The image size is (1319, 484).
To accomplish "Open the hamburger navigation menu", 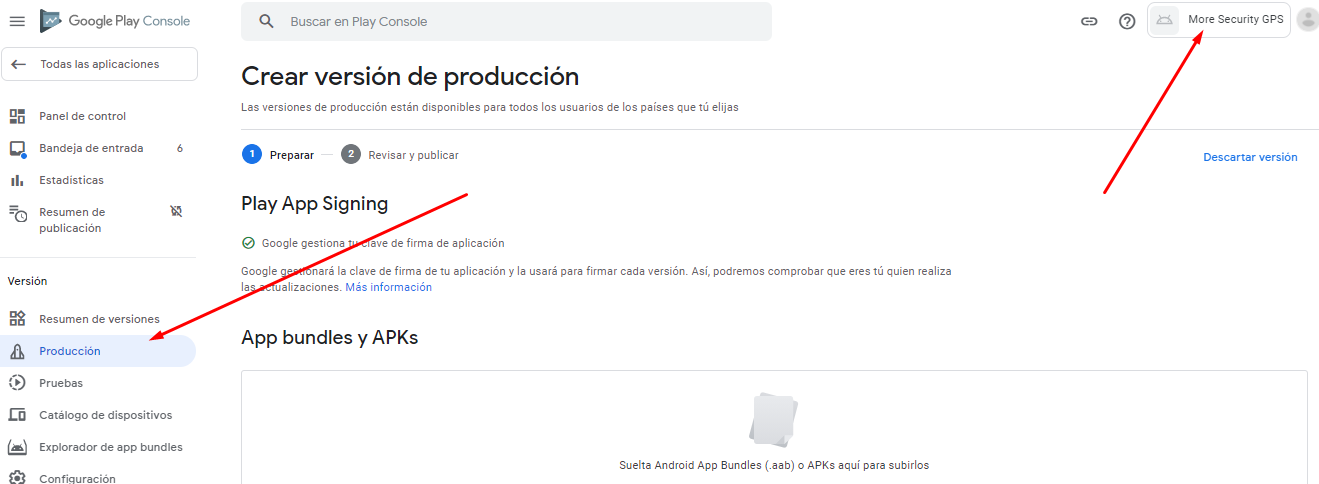I will pos(17,21).
